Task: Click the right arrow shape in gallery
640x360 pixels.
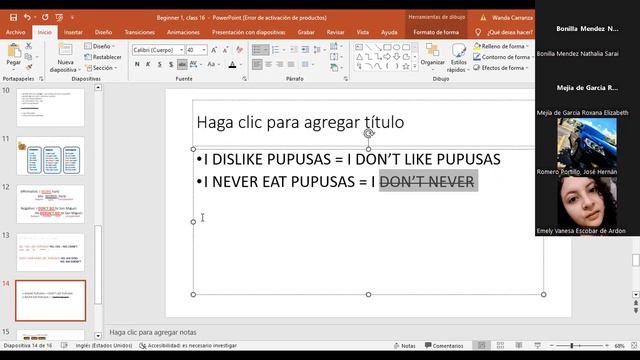Action: tap(387, 57)
